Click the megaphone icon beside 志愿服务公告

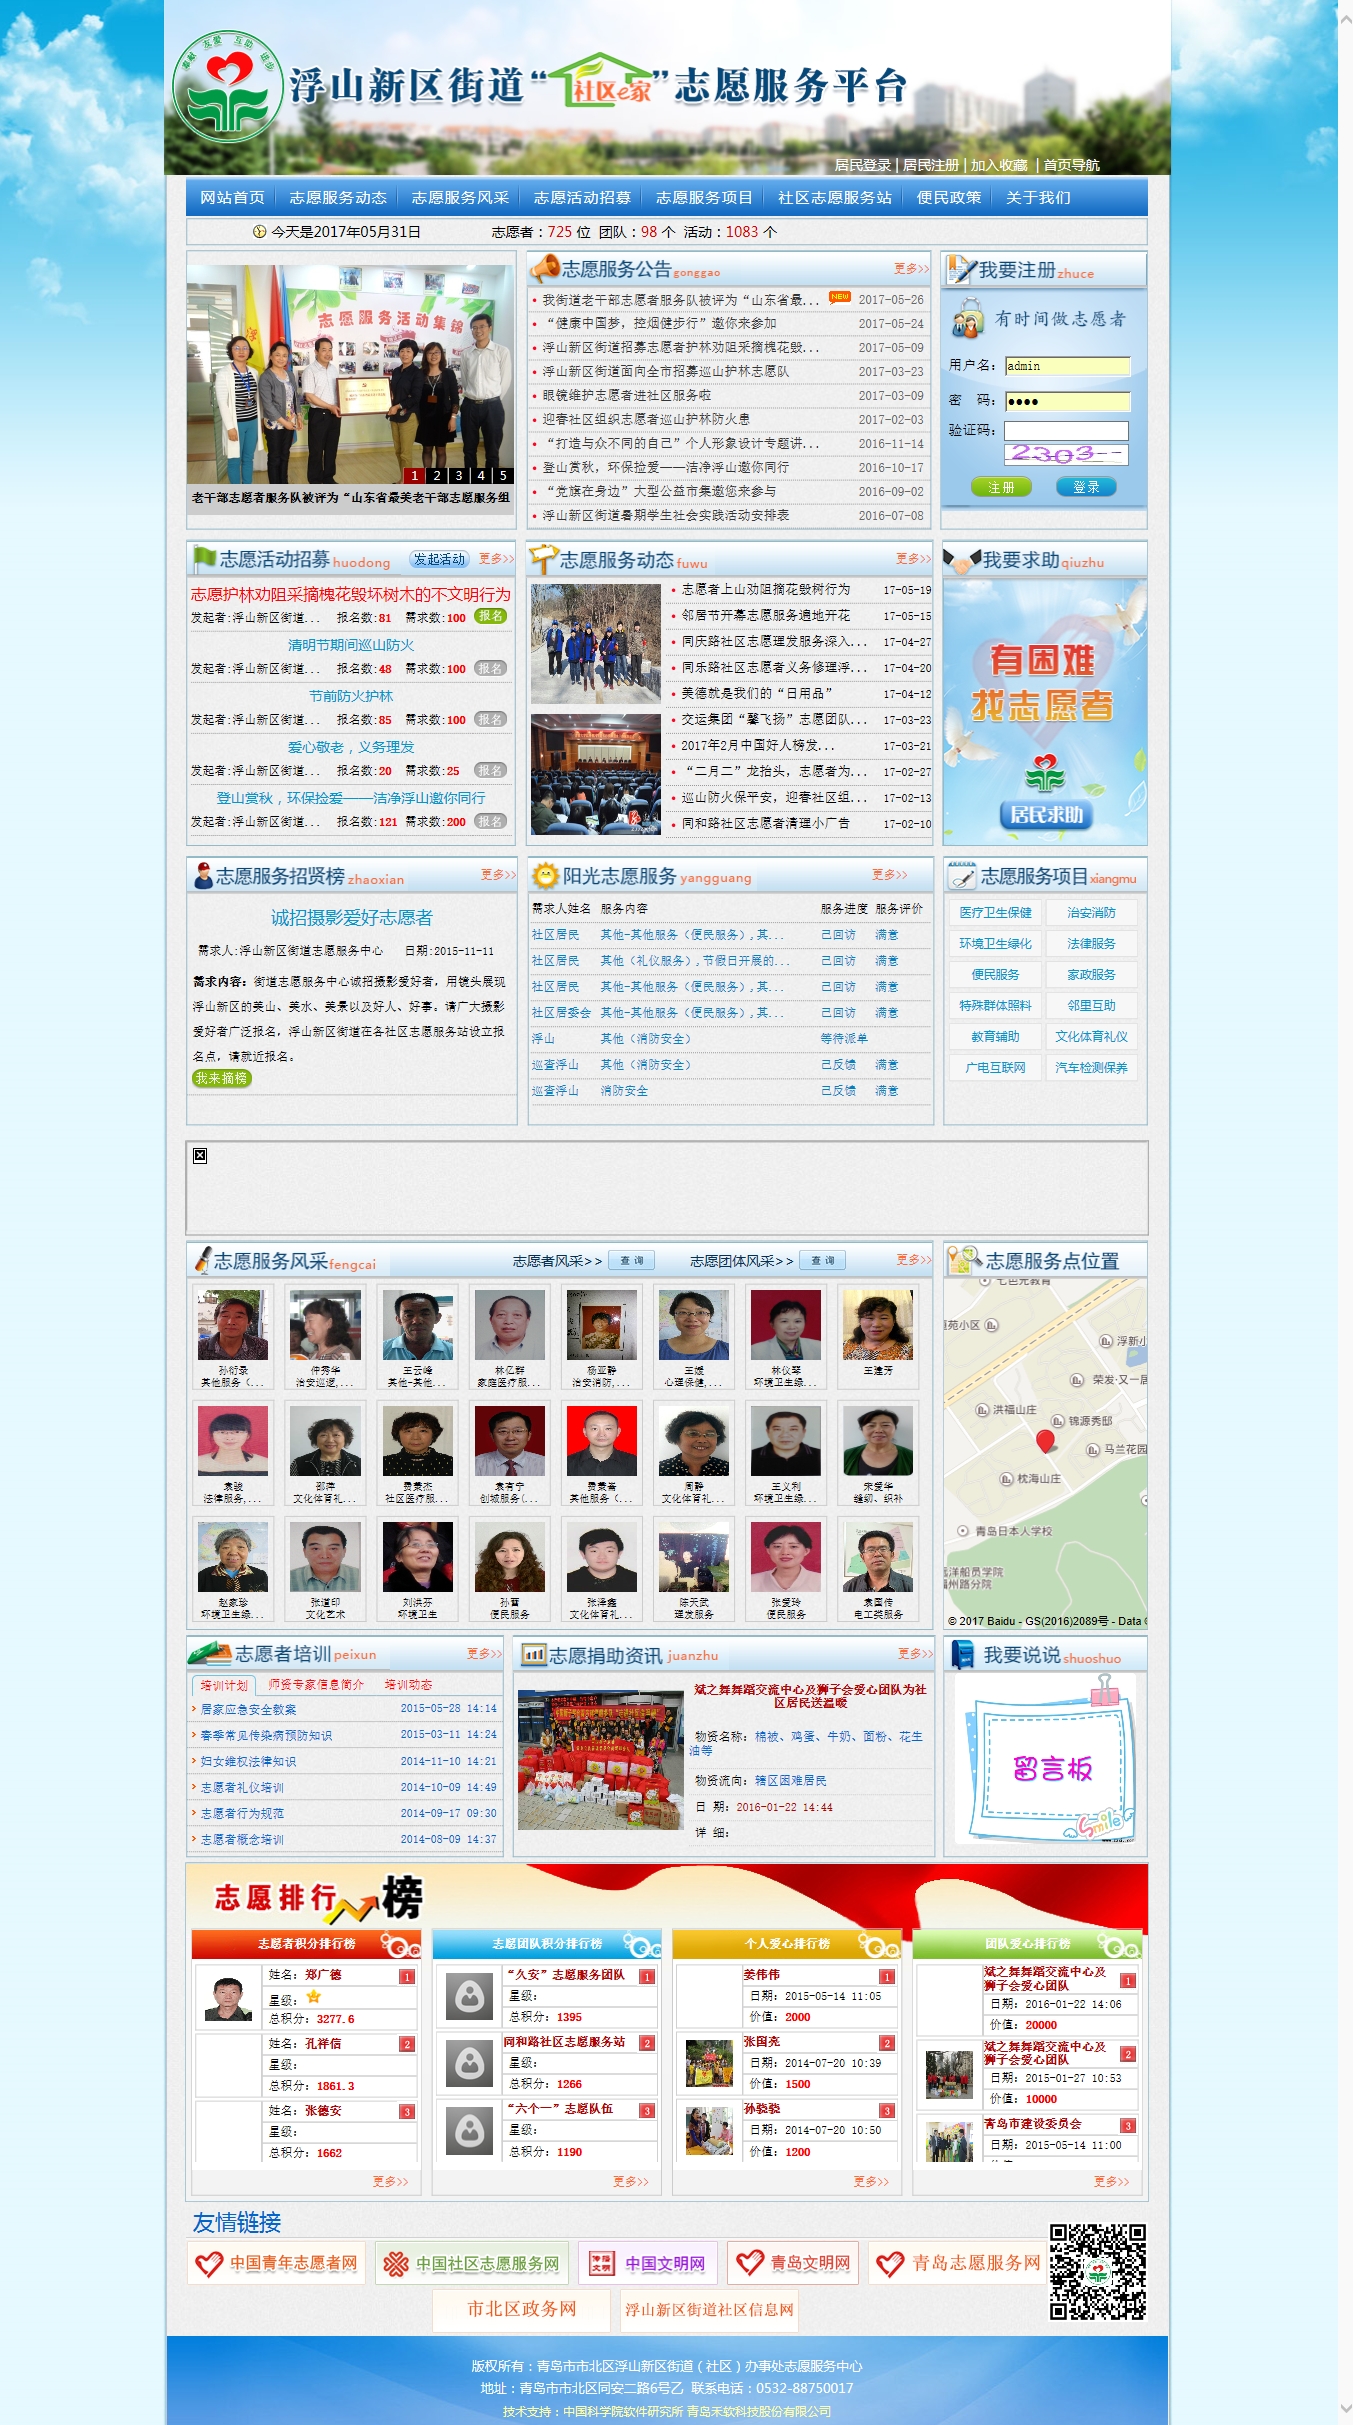544,268
